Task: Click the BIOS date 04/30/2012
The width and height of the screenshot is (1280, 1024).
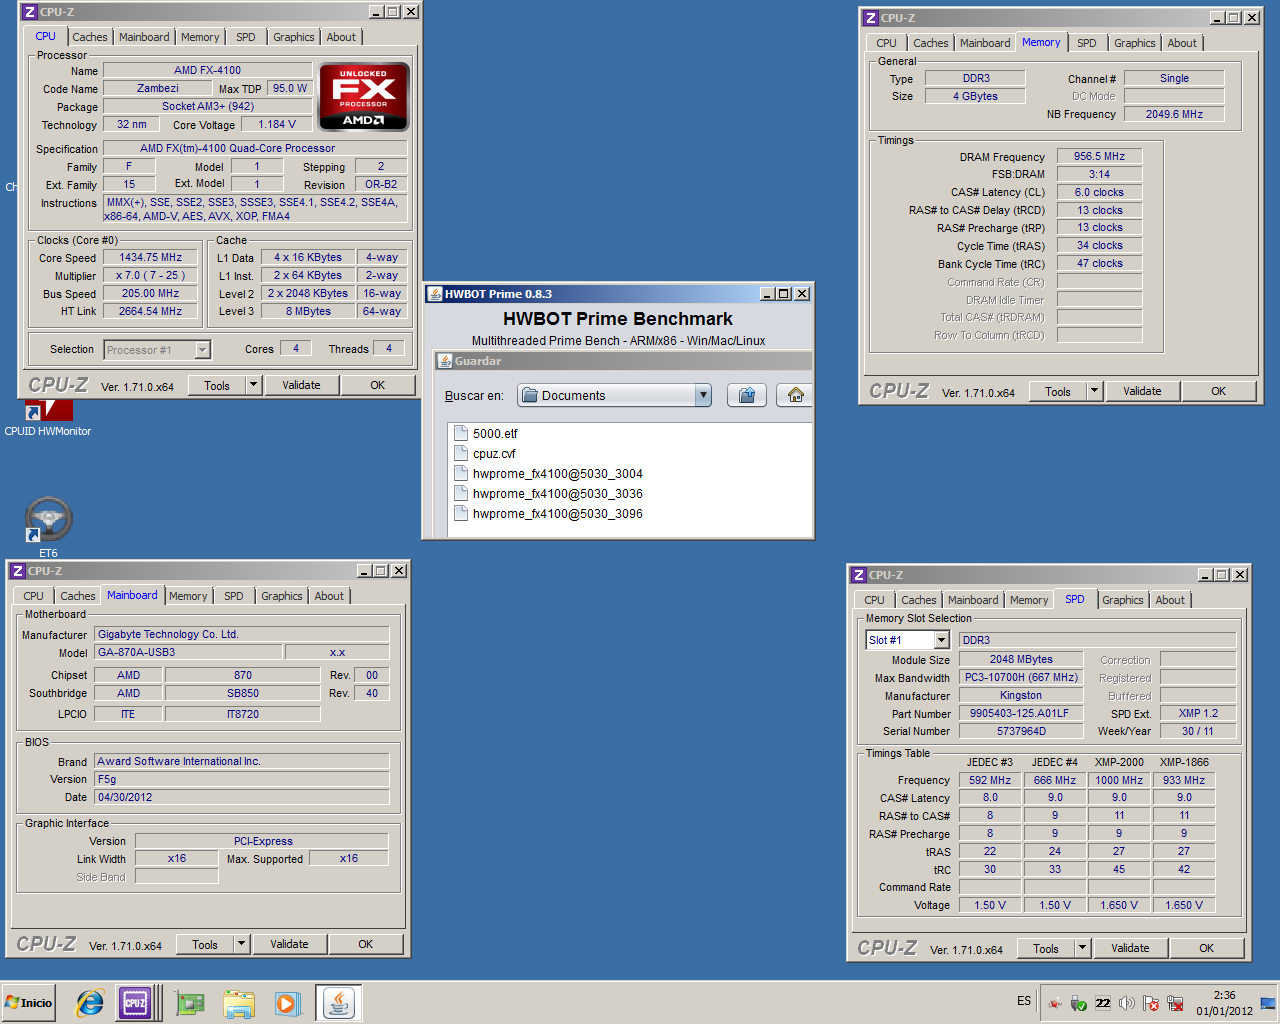Action: (241, 797)
